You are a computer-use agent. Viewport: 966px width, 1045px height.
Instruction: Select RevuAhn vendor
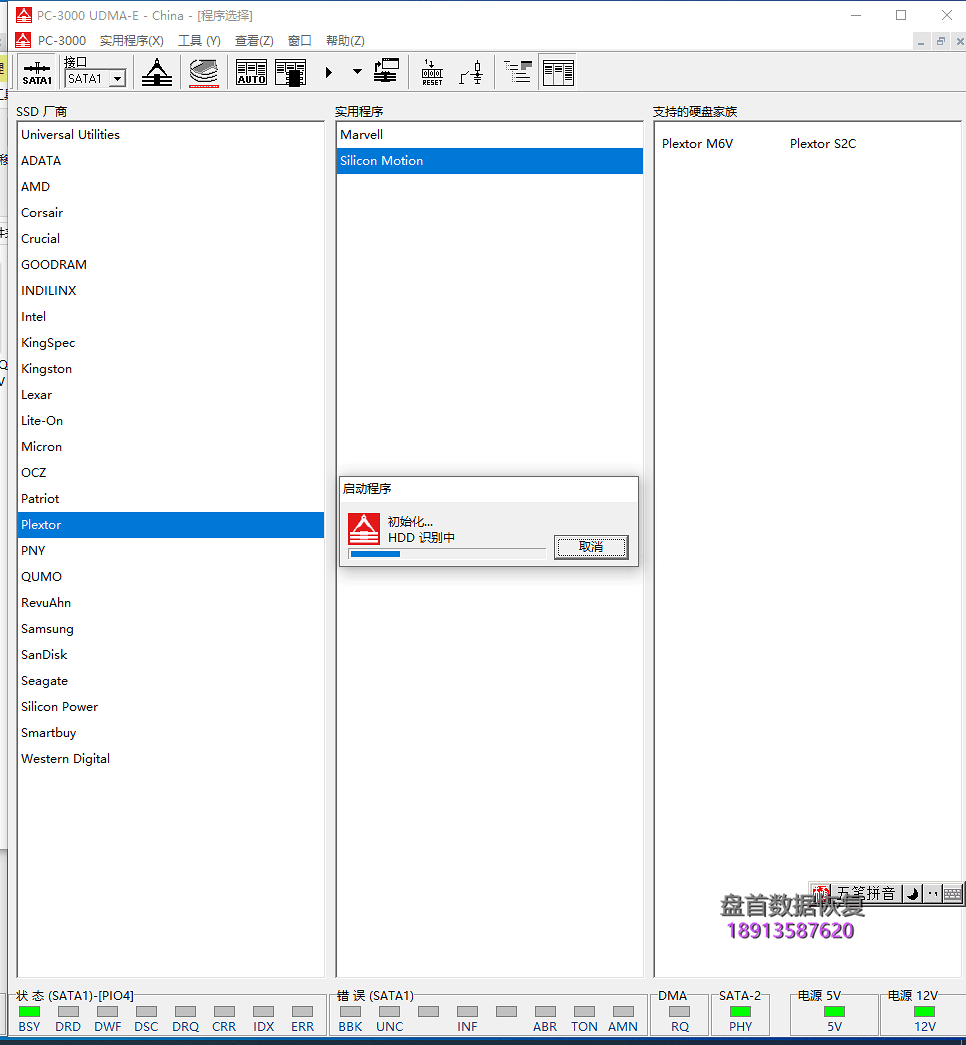pos(171,602)
